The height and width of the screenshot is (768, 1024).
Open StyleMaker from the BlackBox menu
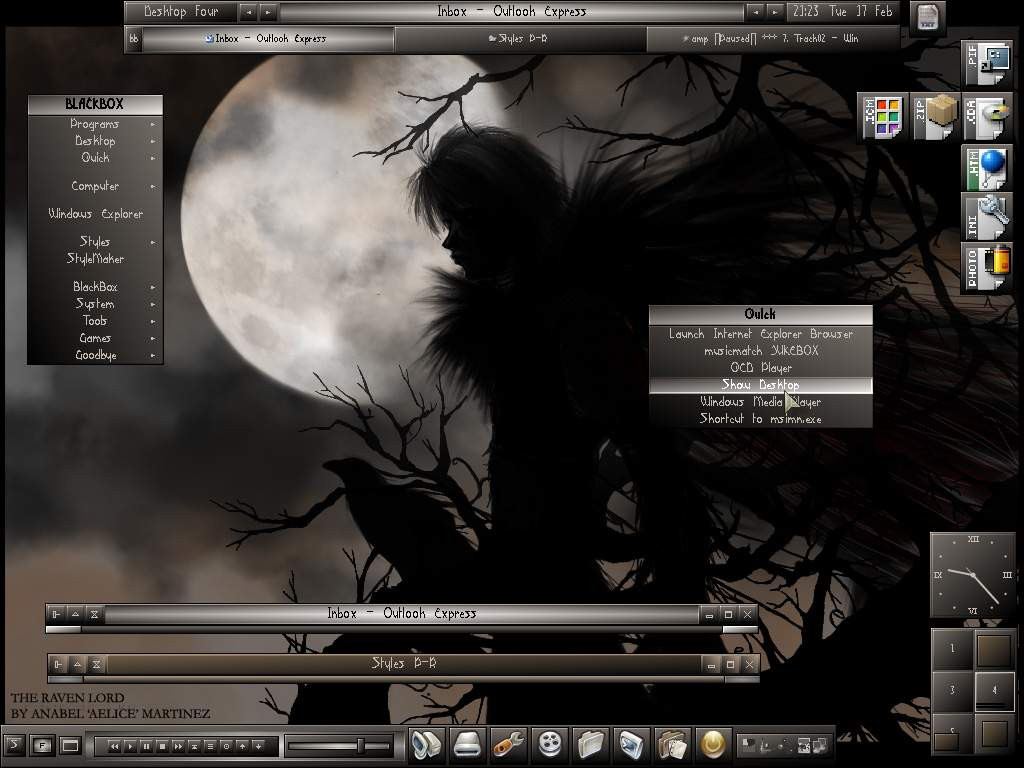[95, 259]
